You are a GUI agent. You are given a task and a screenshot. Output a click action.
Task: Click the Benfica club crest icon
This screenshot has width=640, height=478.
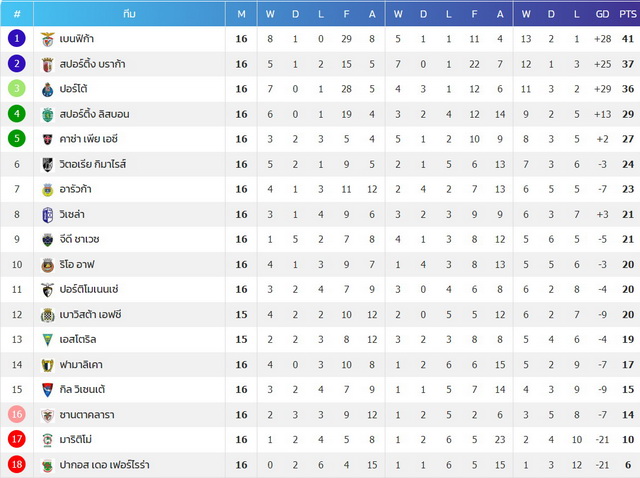click(48, 39)
